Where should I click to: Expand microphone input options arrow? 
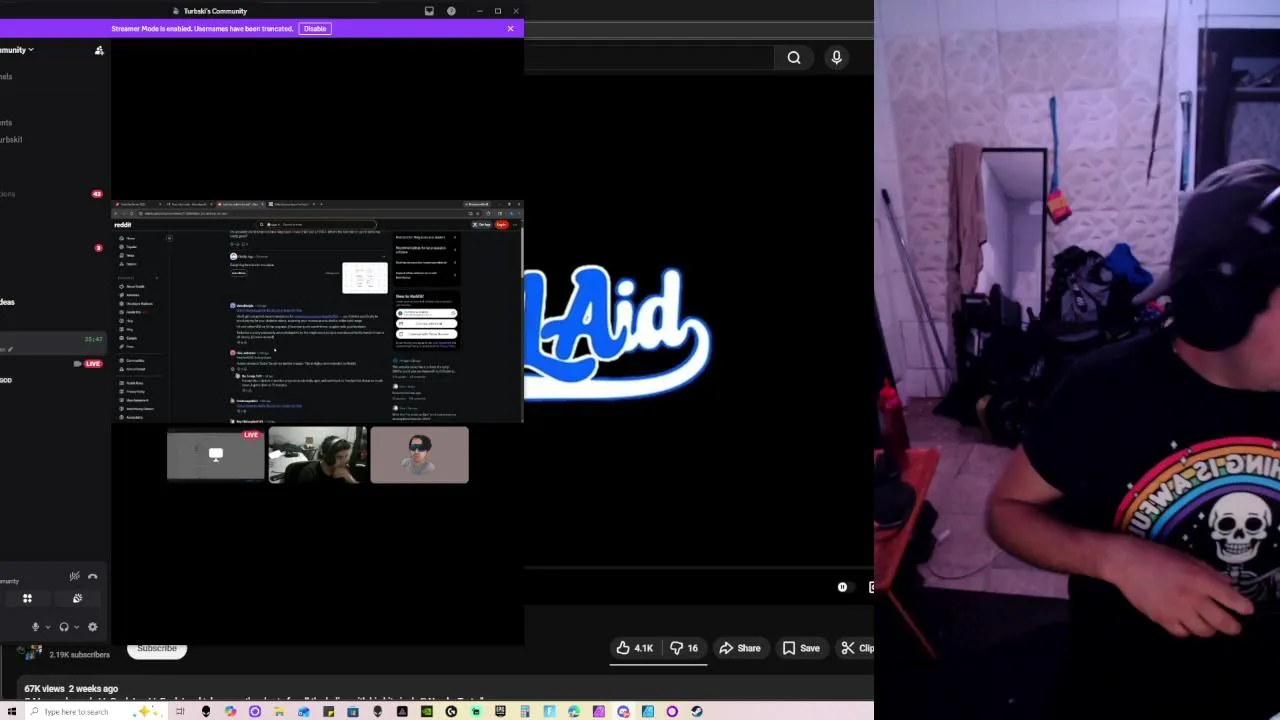point(47,627)
